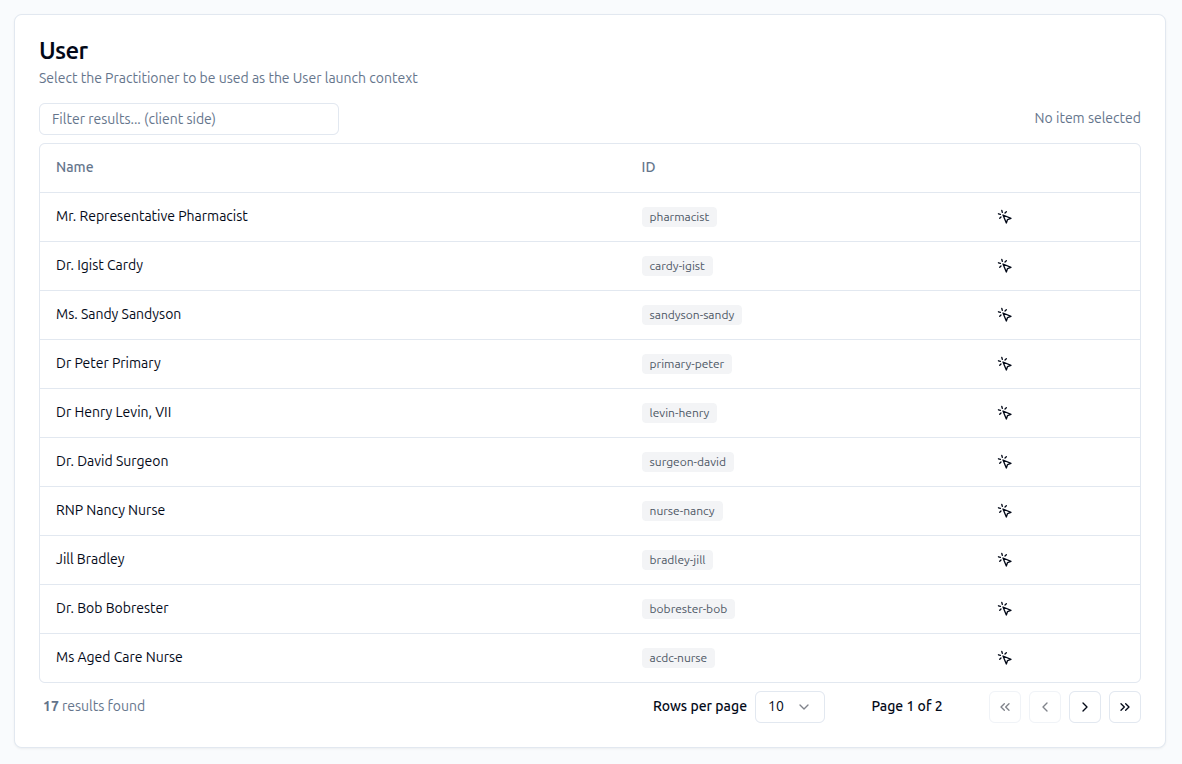This screenshot has height=764, width=1182.
Task: Select Dr. Bob Bobrester via row icon
Action: tap(1005, 609)
